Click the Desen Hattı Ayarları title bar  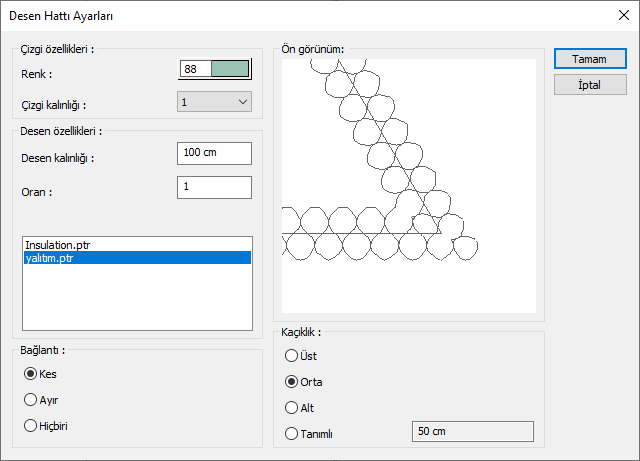300,15
